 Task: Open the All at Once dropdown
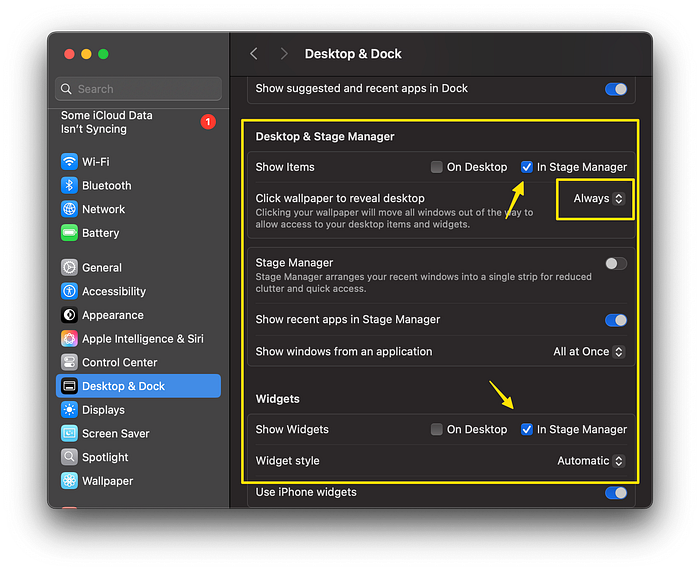click(589, 351)
